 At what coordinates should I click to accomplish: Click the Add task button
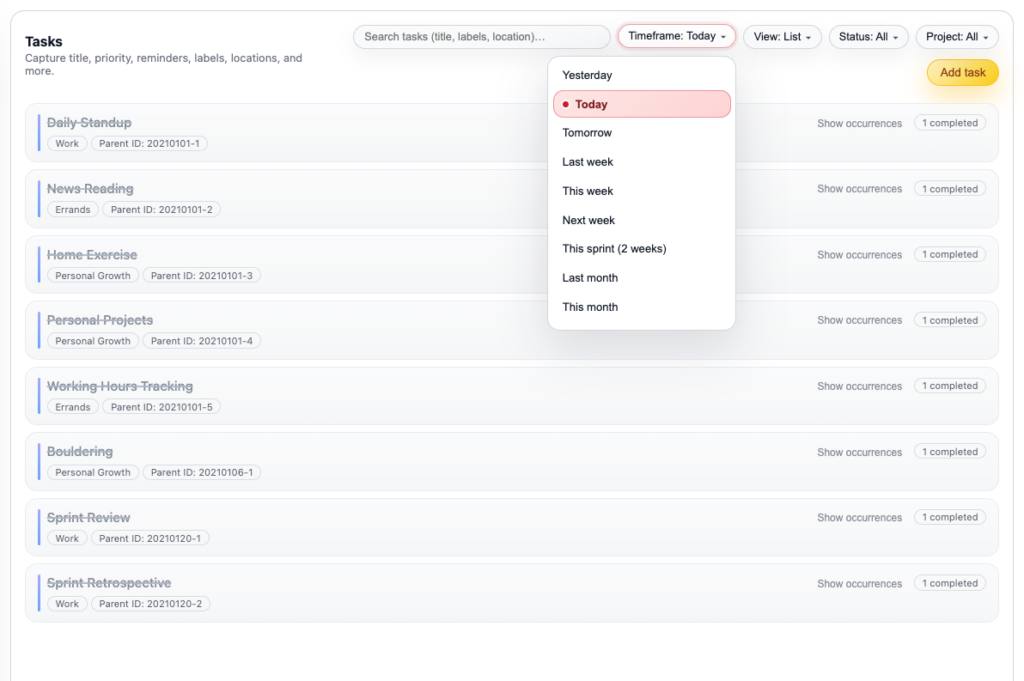click(962, 73)
